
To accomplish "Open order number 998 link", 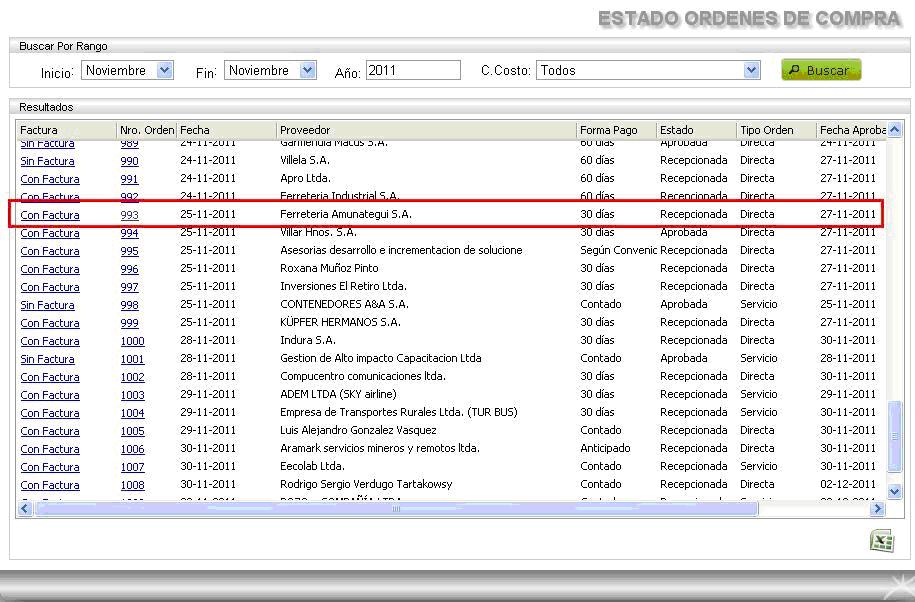I will click(130, 305).
